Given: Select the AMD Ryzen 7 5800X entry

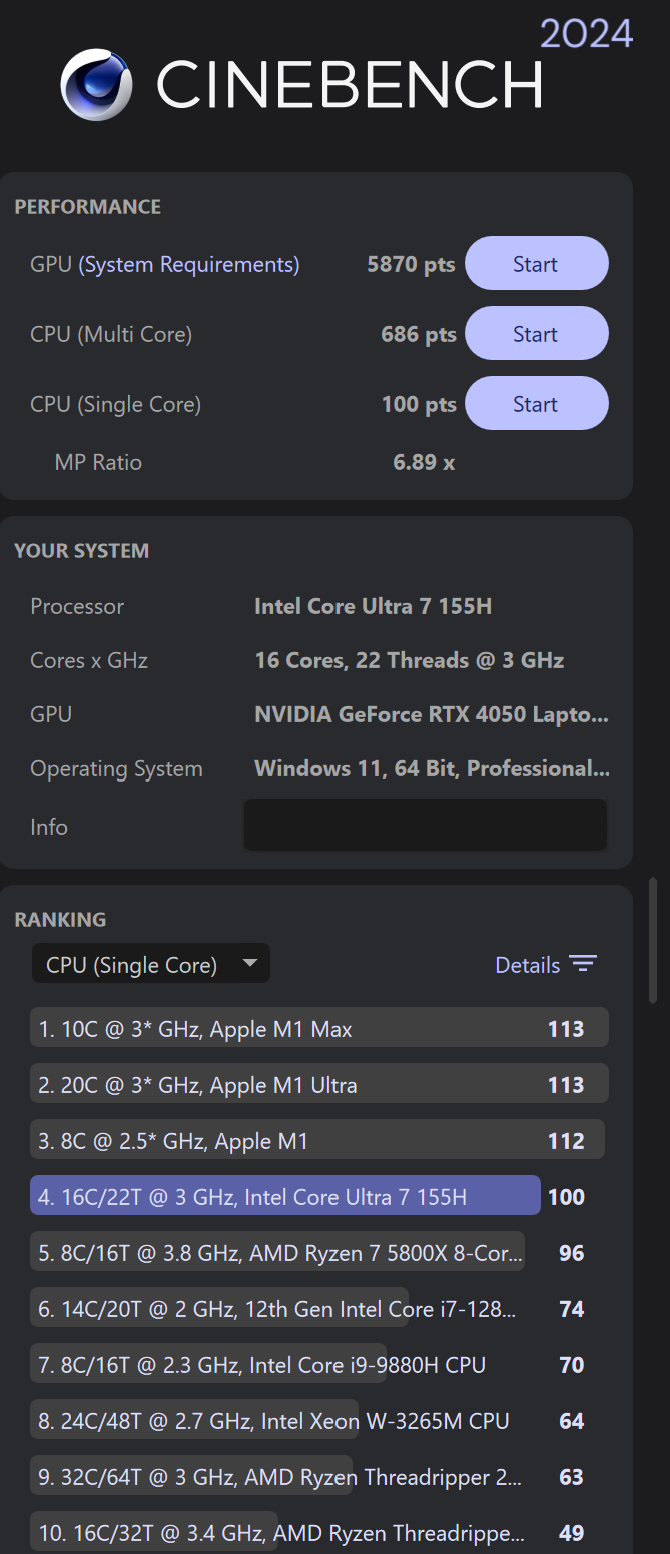Looking at the screenshot, I should click(280, 1253).
